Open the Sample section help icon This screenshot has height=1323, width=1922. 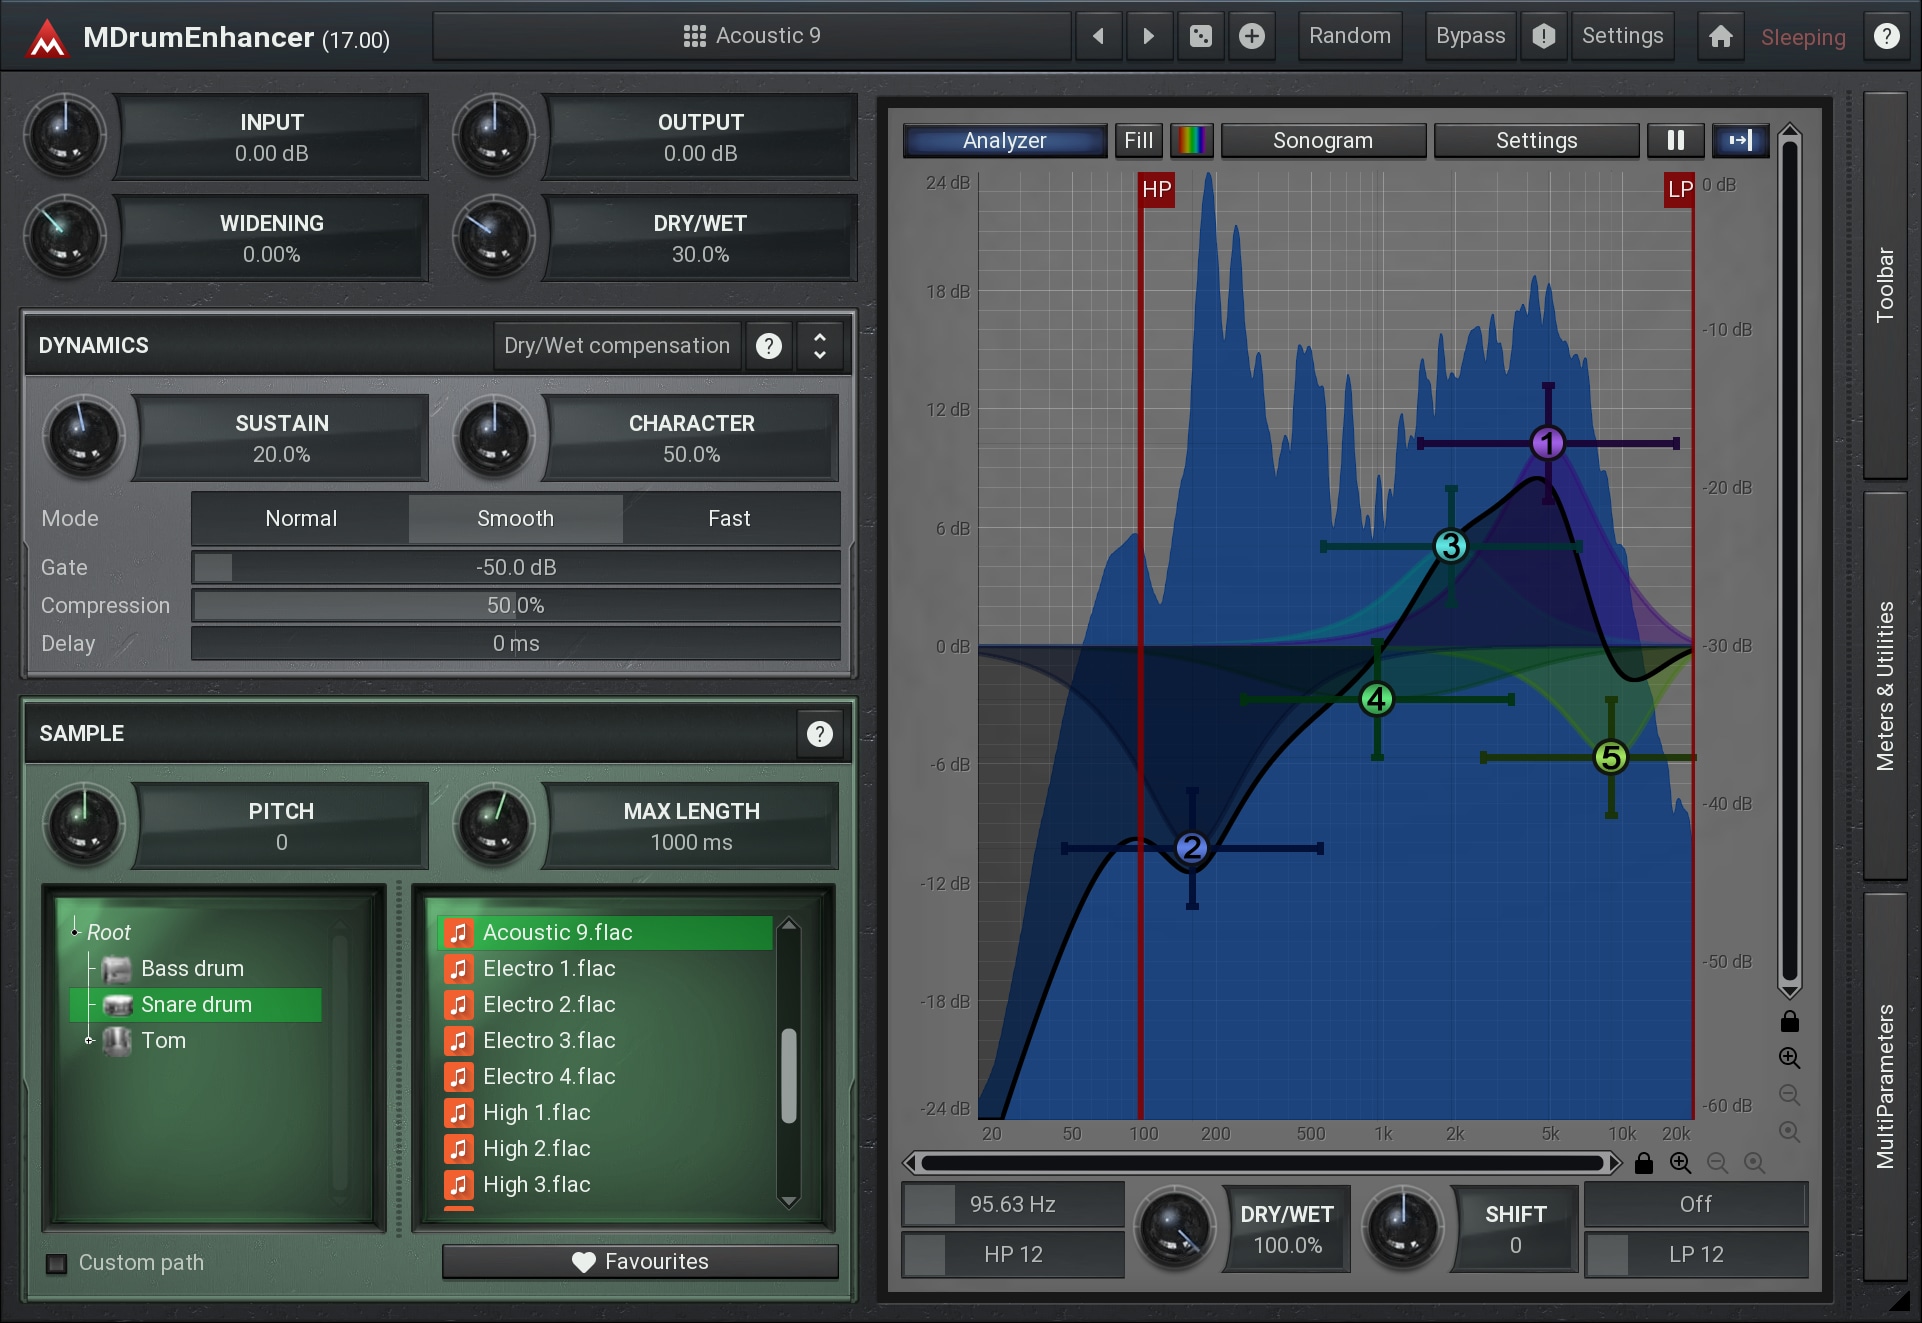(819, 734)
